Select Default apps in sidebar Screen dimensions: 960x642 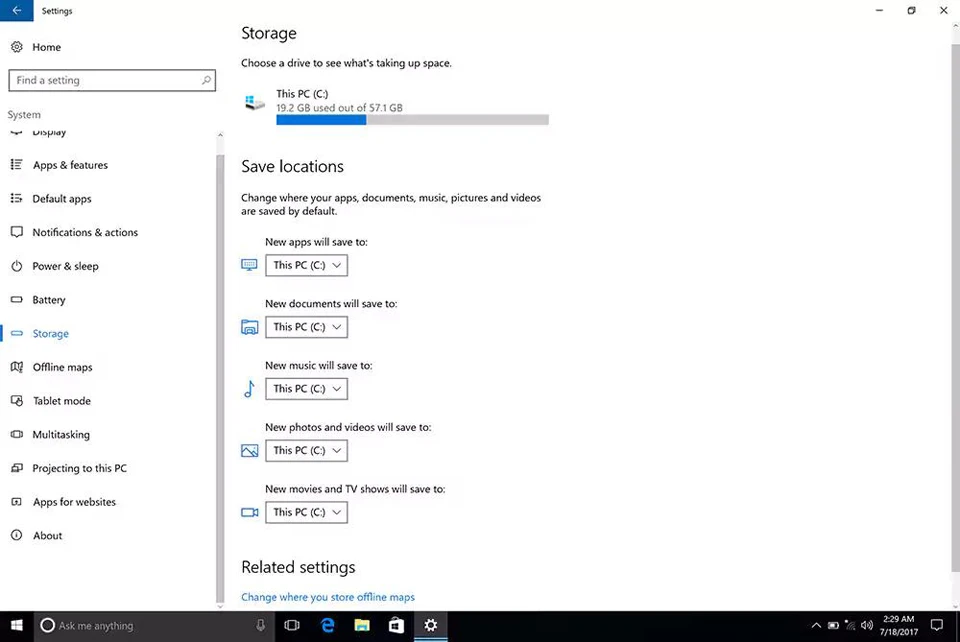pyautogui.click(x=62, y=199)
